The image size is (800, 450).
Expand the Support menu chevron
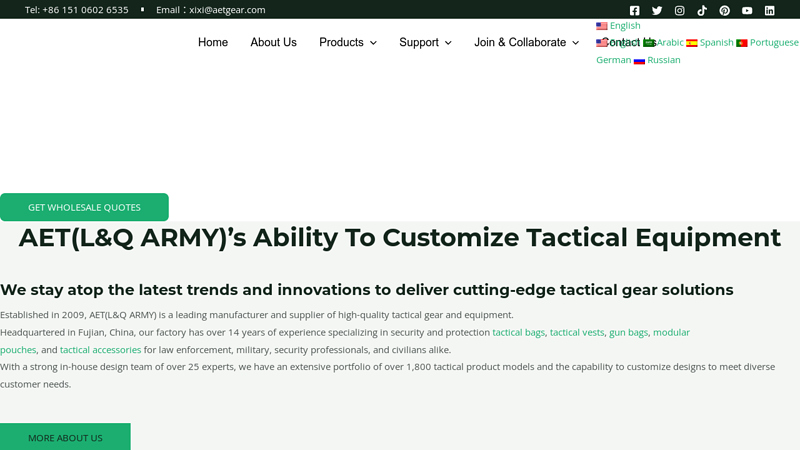(x=448, y=43)
